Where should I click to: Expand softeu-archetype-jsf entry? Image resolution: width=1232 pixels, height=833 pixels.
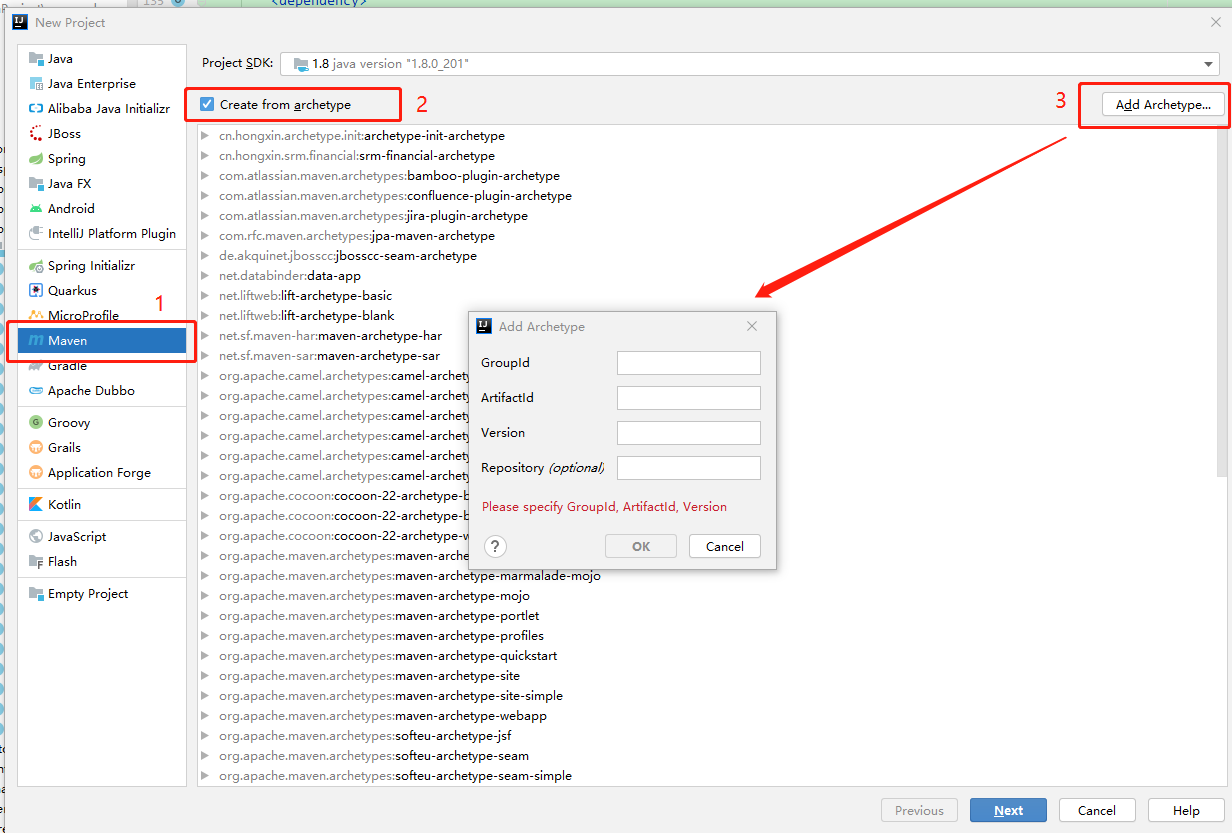(205, 736)
